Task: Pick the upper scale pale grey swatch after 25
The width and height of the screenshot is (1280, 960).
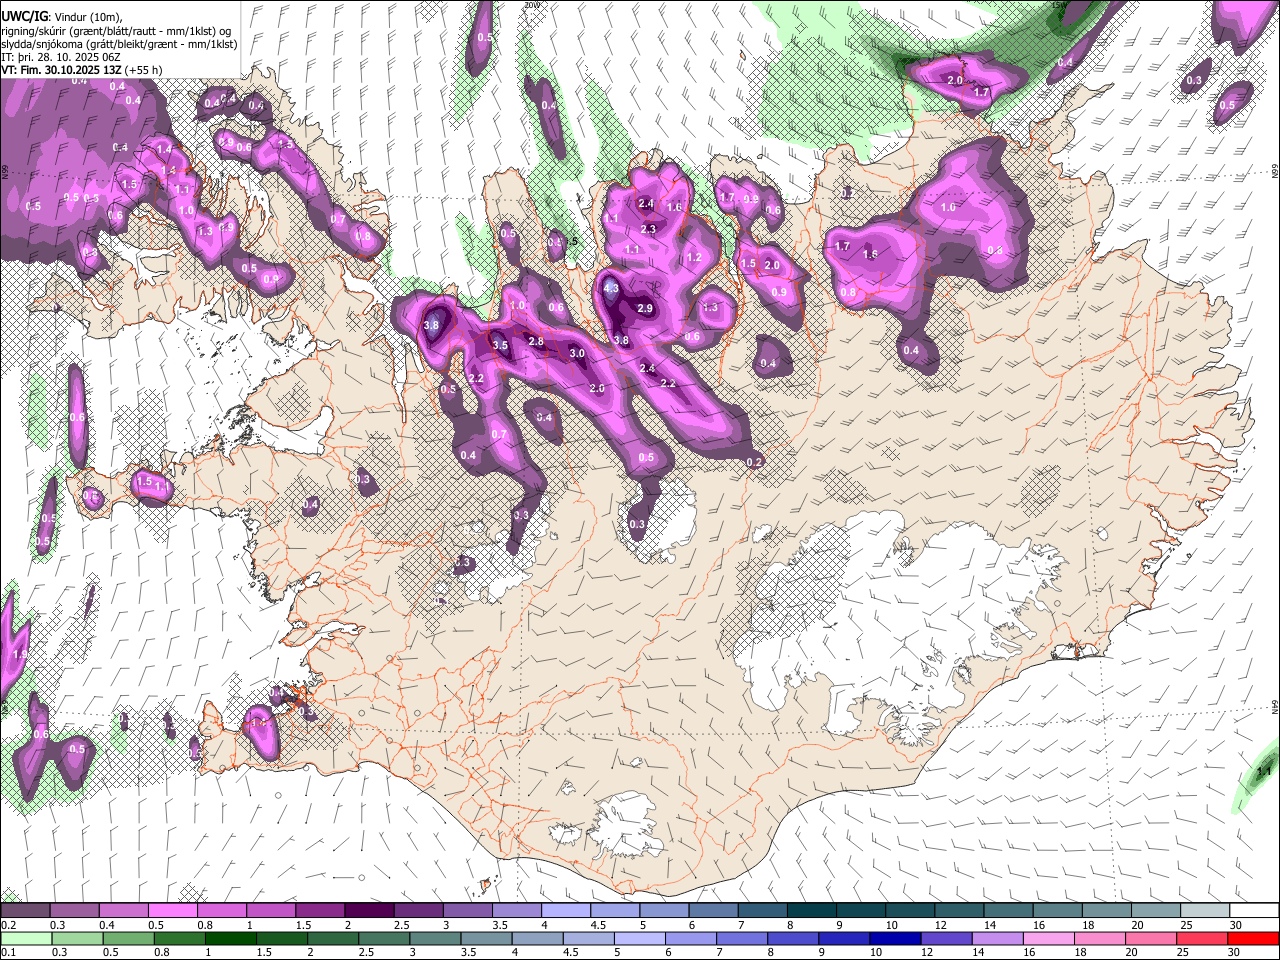Action: click(x=1204, y=911)
